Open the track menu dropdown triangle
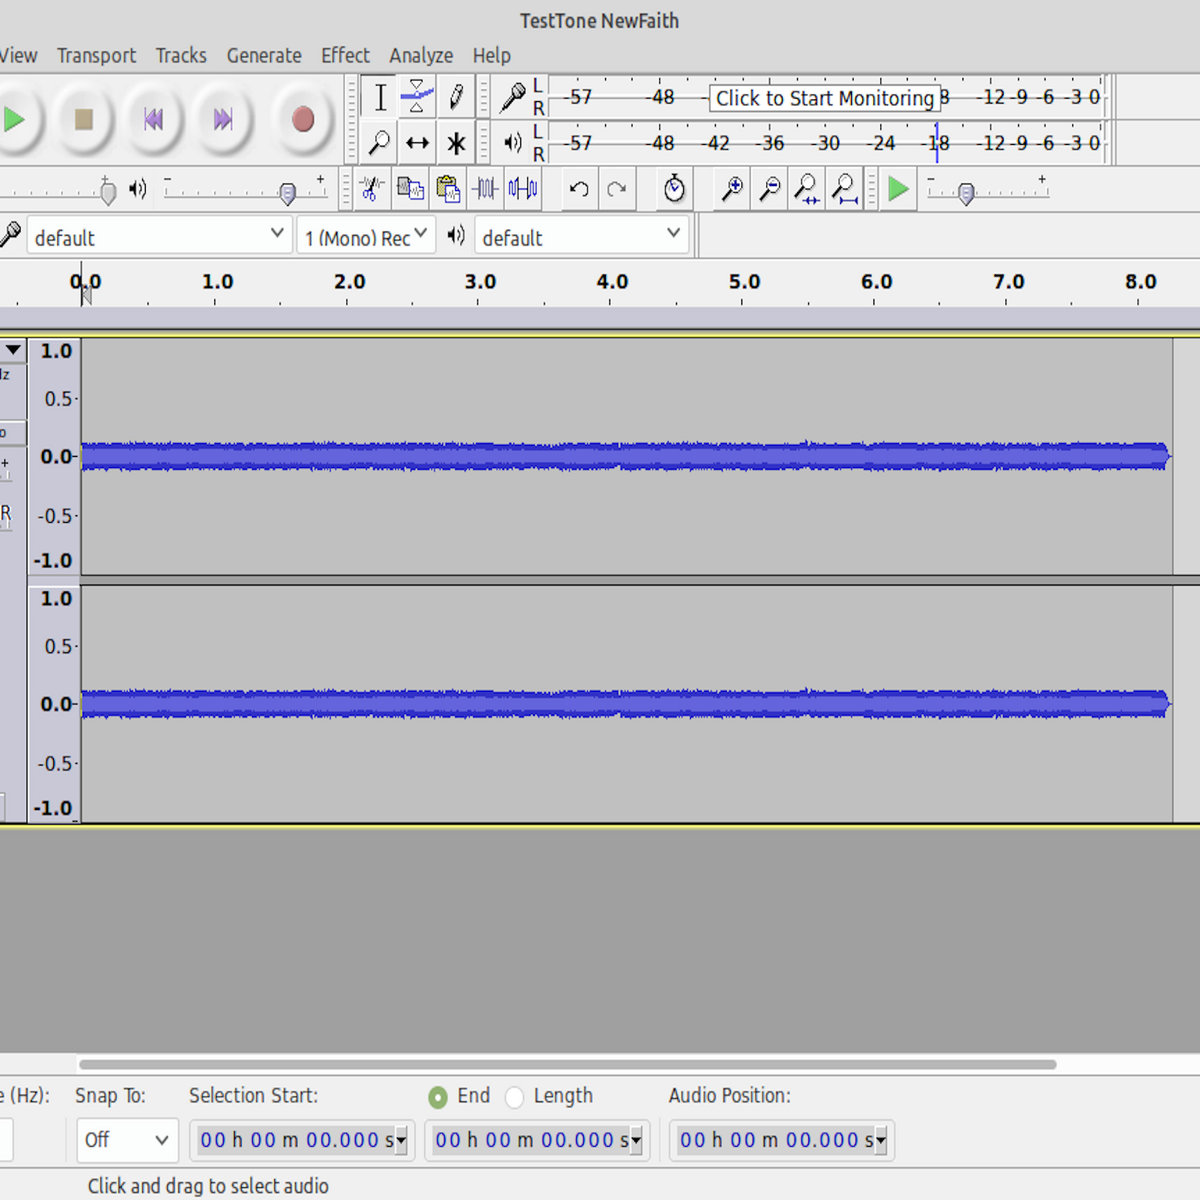 pos(13,350)
